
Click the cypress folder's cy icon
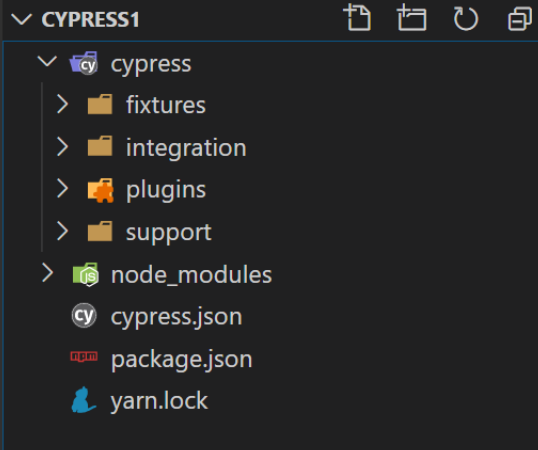[84, 63]
